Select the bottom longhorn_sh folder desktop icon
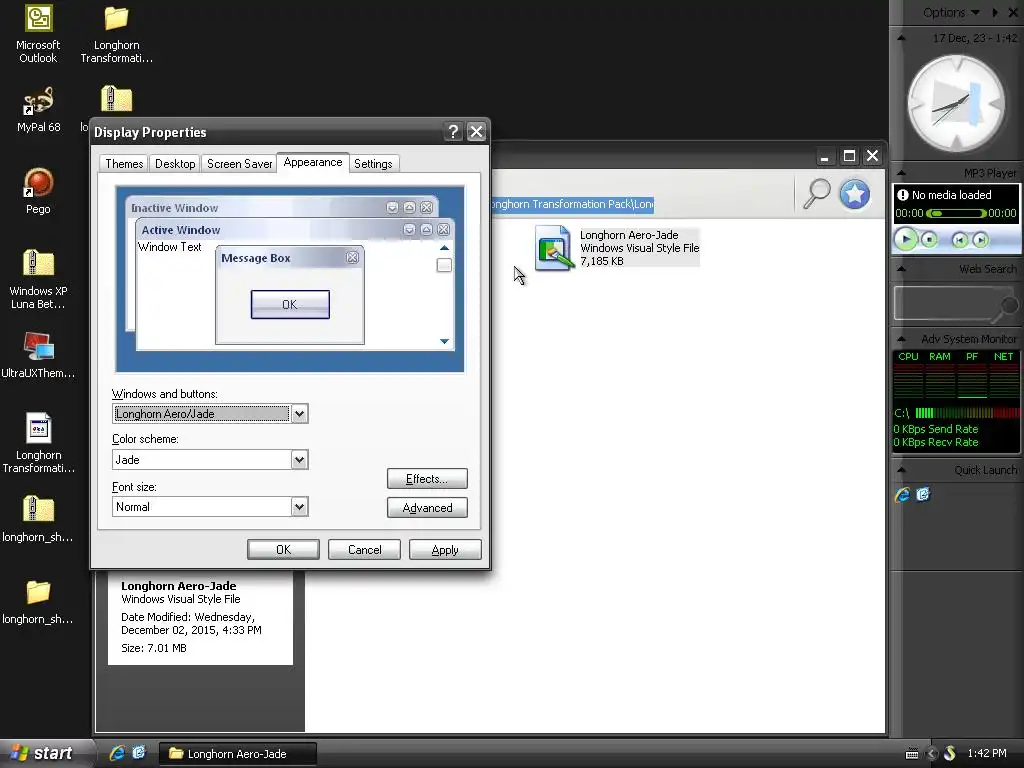This screenshot has height=768, width=1024. coord(38,601)
